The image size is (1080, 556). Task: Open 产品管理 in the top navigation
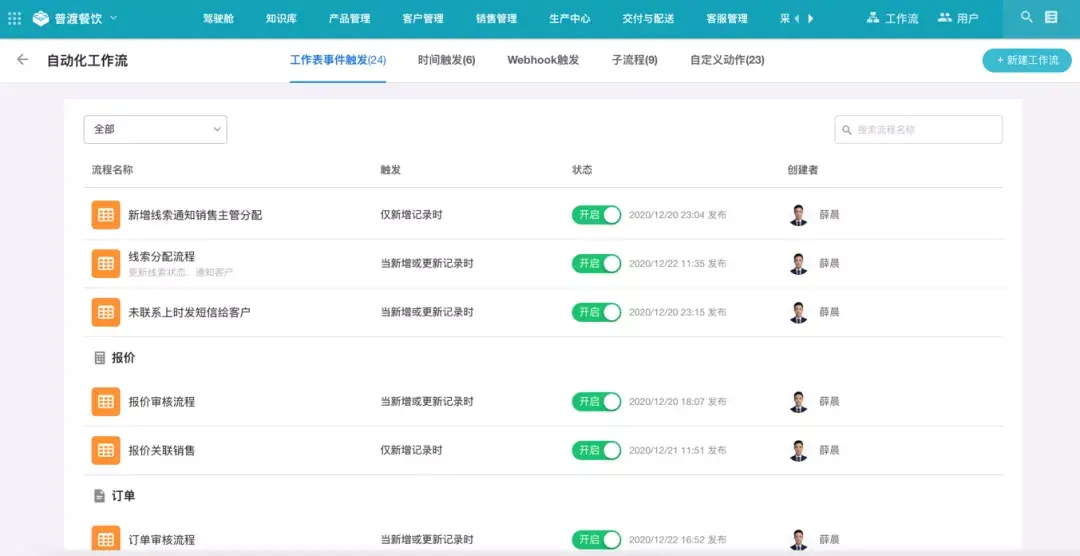349,19
